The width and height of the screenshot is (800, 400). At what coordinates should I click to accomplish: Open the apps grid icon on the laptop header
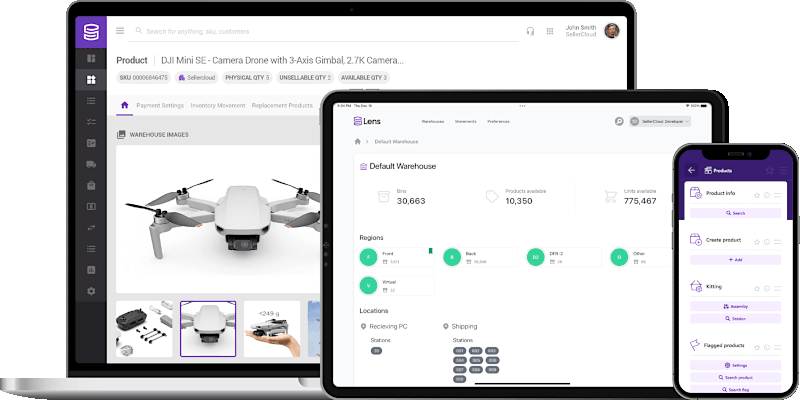[x=550, y=32]
